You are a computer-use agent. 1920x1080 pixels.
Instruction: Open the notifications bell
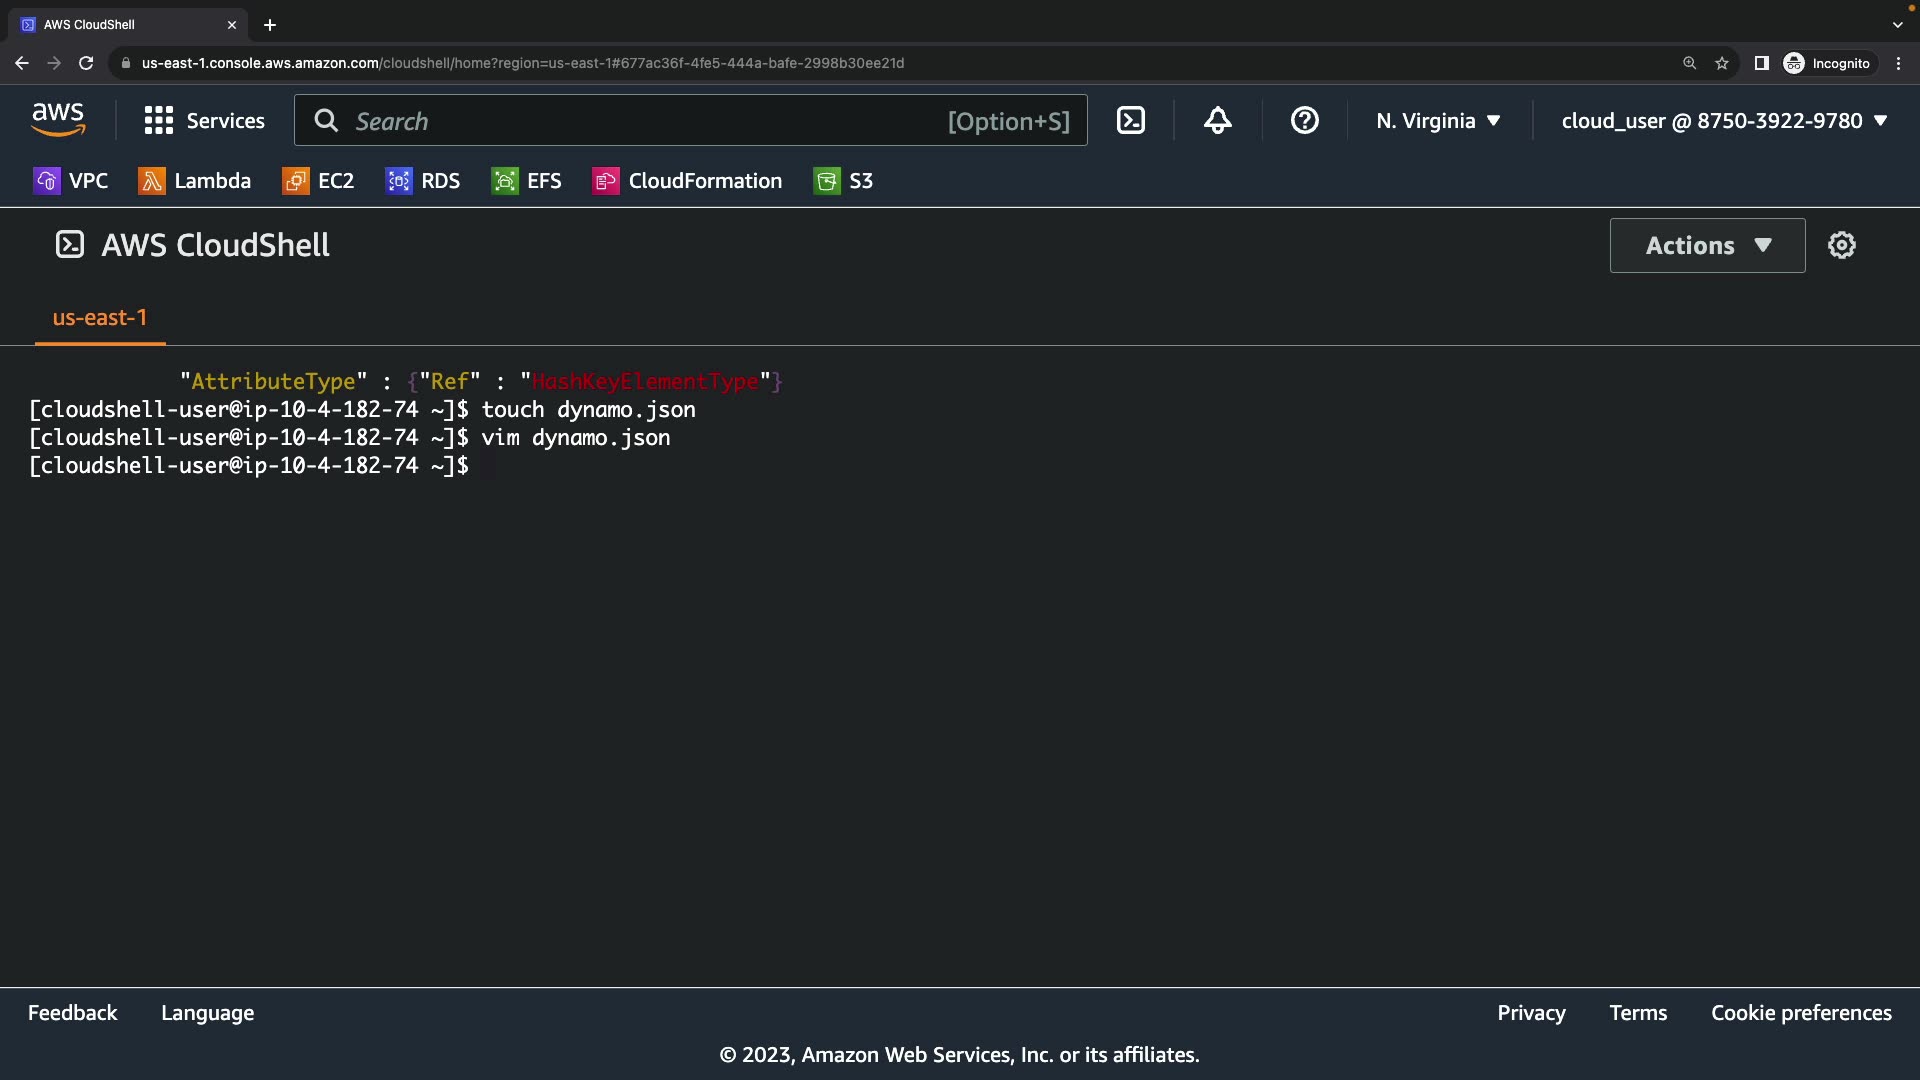(x=1217, y=121)
